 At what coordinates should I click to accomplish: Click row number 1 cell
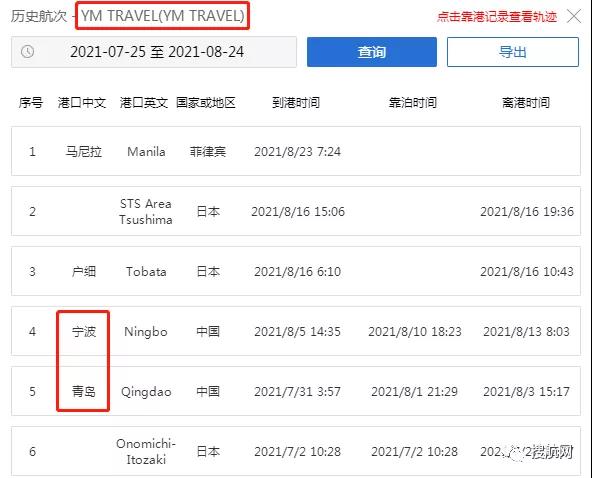[32, 152]
